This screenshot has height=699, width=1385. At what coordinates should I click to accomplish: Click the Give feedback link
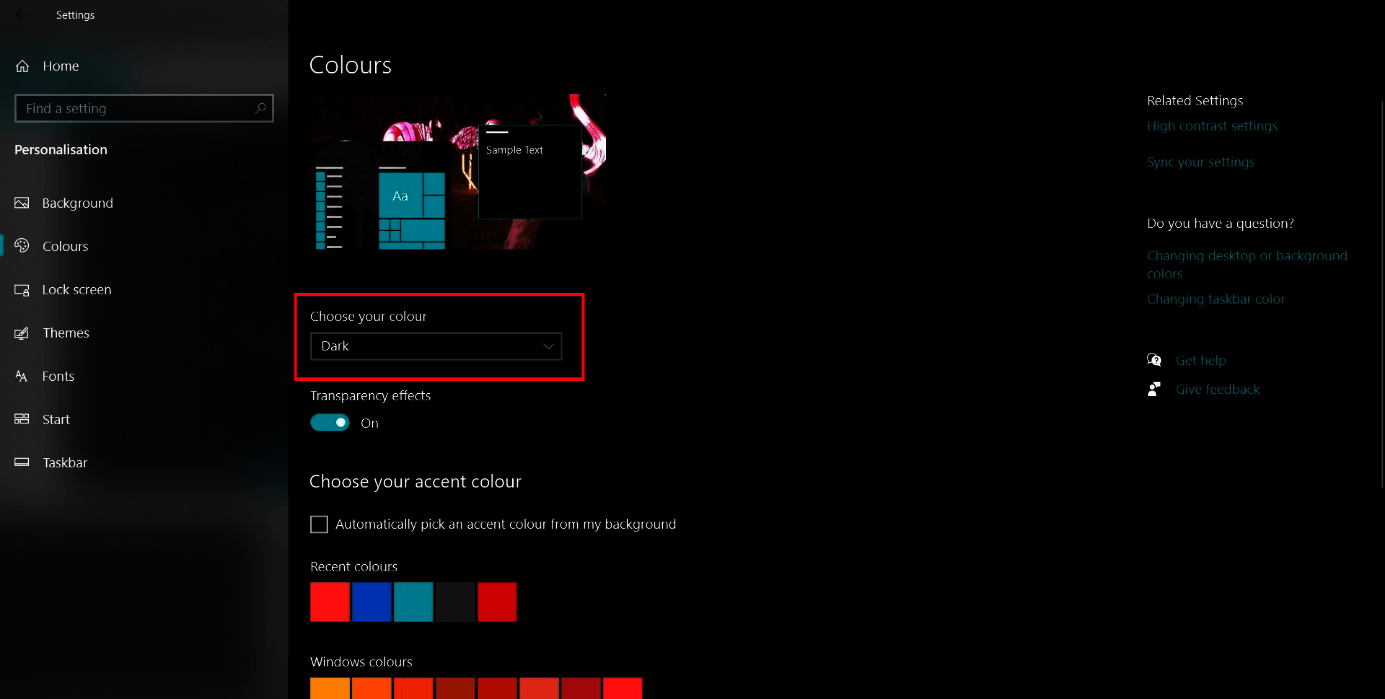click(x=1217, y=389)
